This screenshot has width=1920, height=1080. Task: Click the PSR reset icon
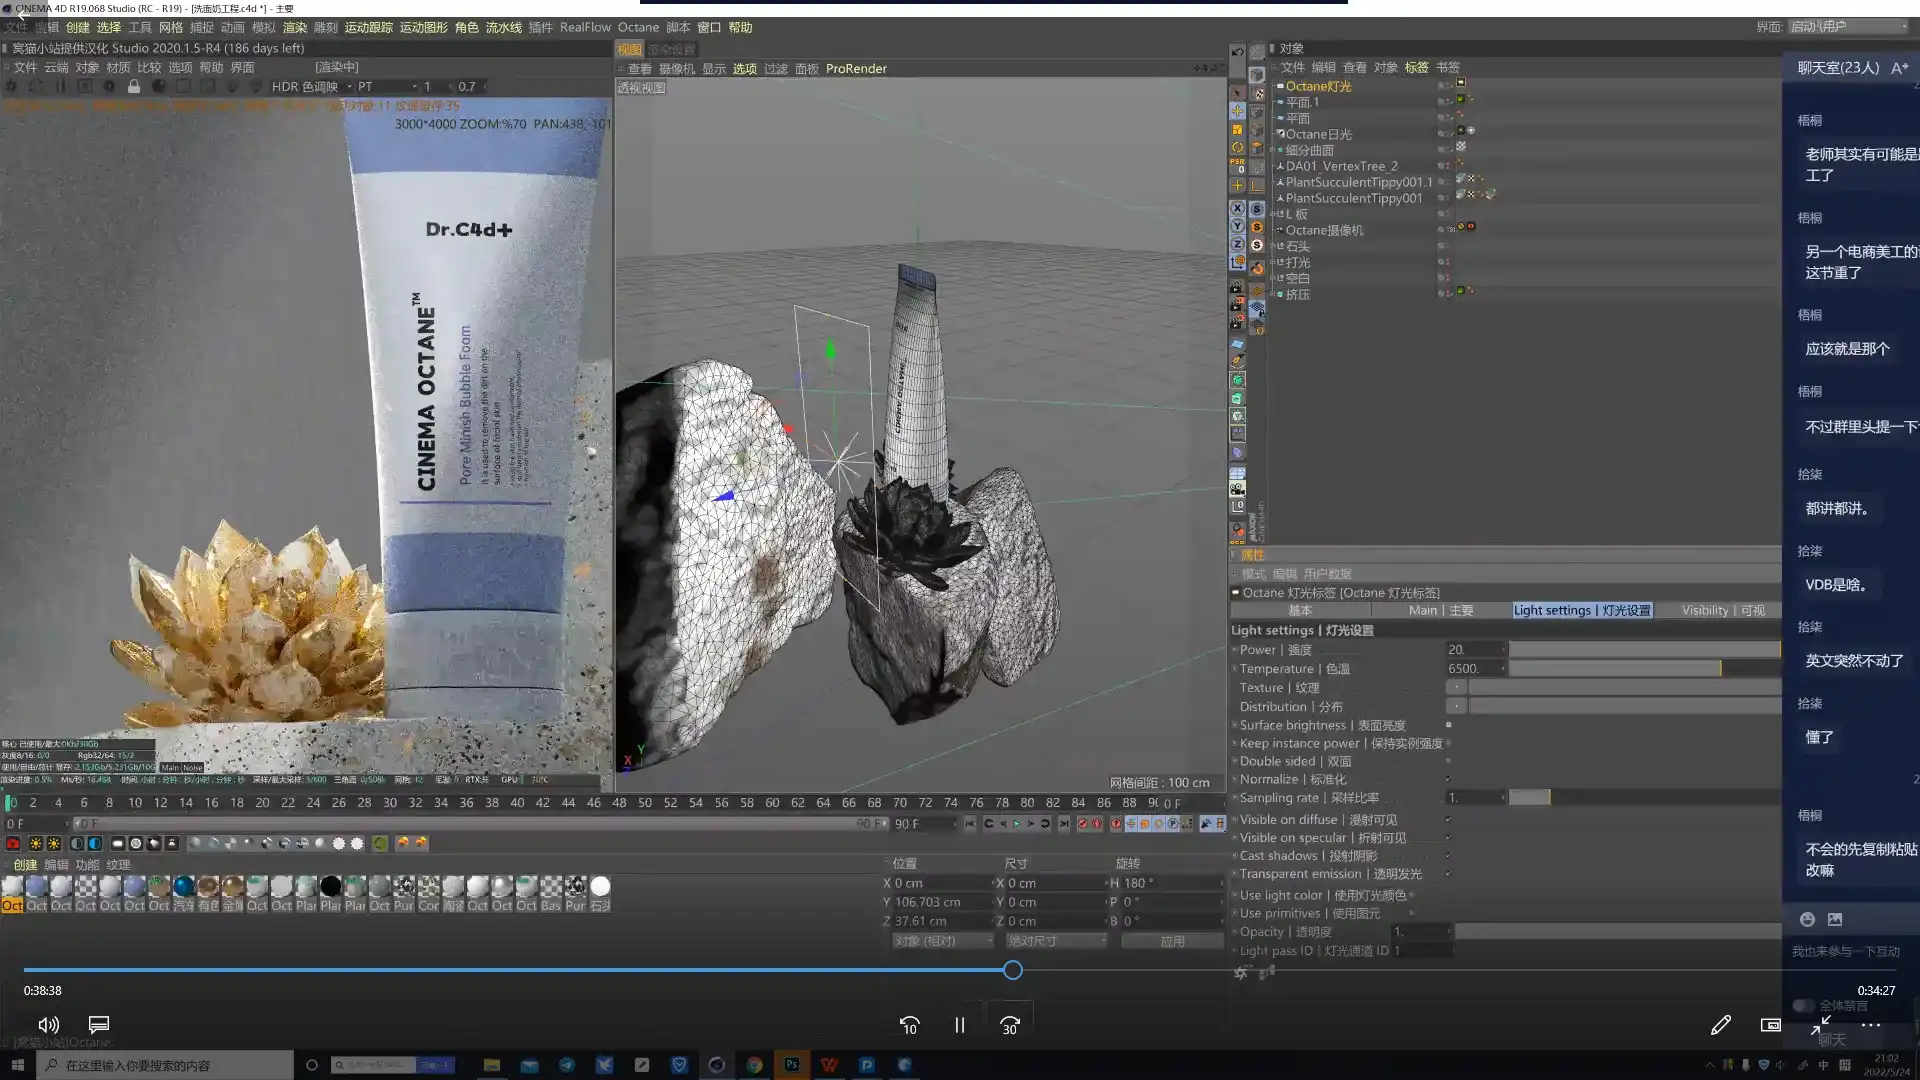coord(1238,165)
